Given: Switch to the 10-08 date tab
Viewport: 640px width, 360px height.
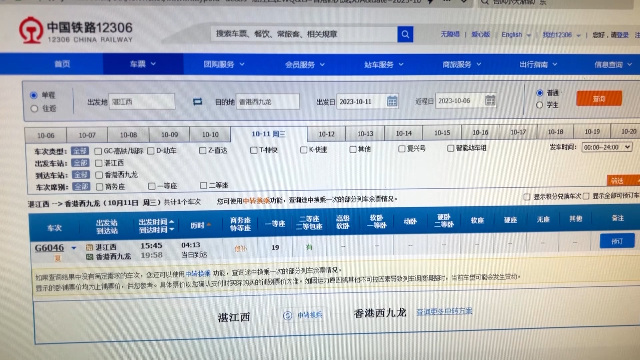Looking at the screenshot, I should tap(128, 135).
